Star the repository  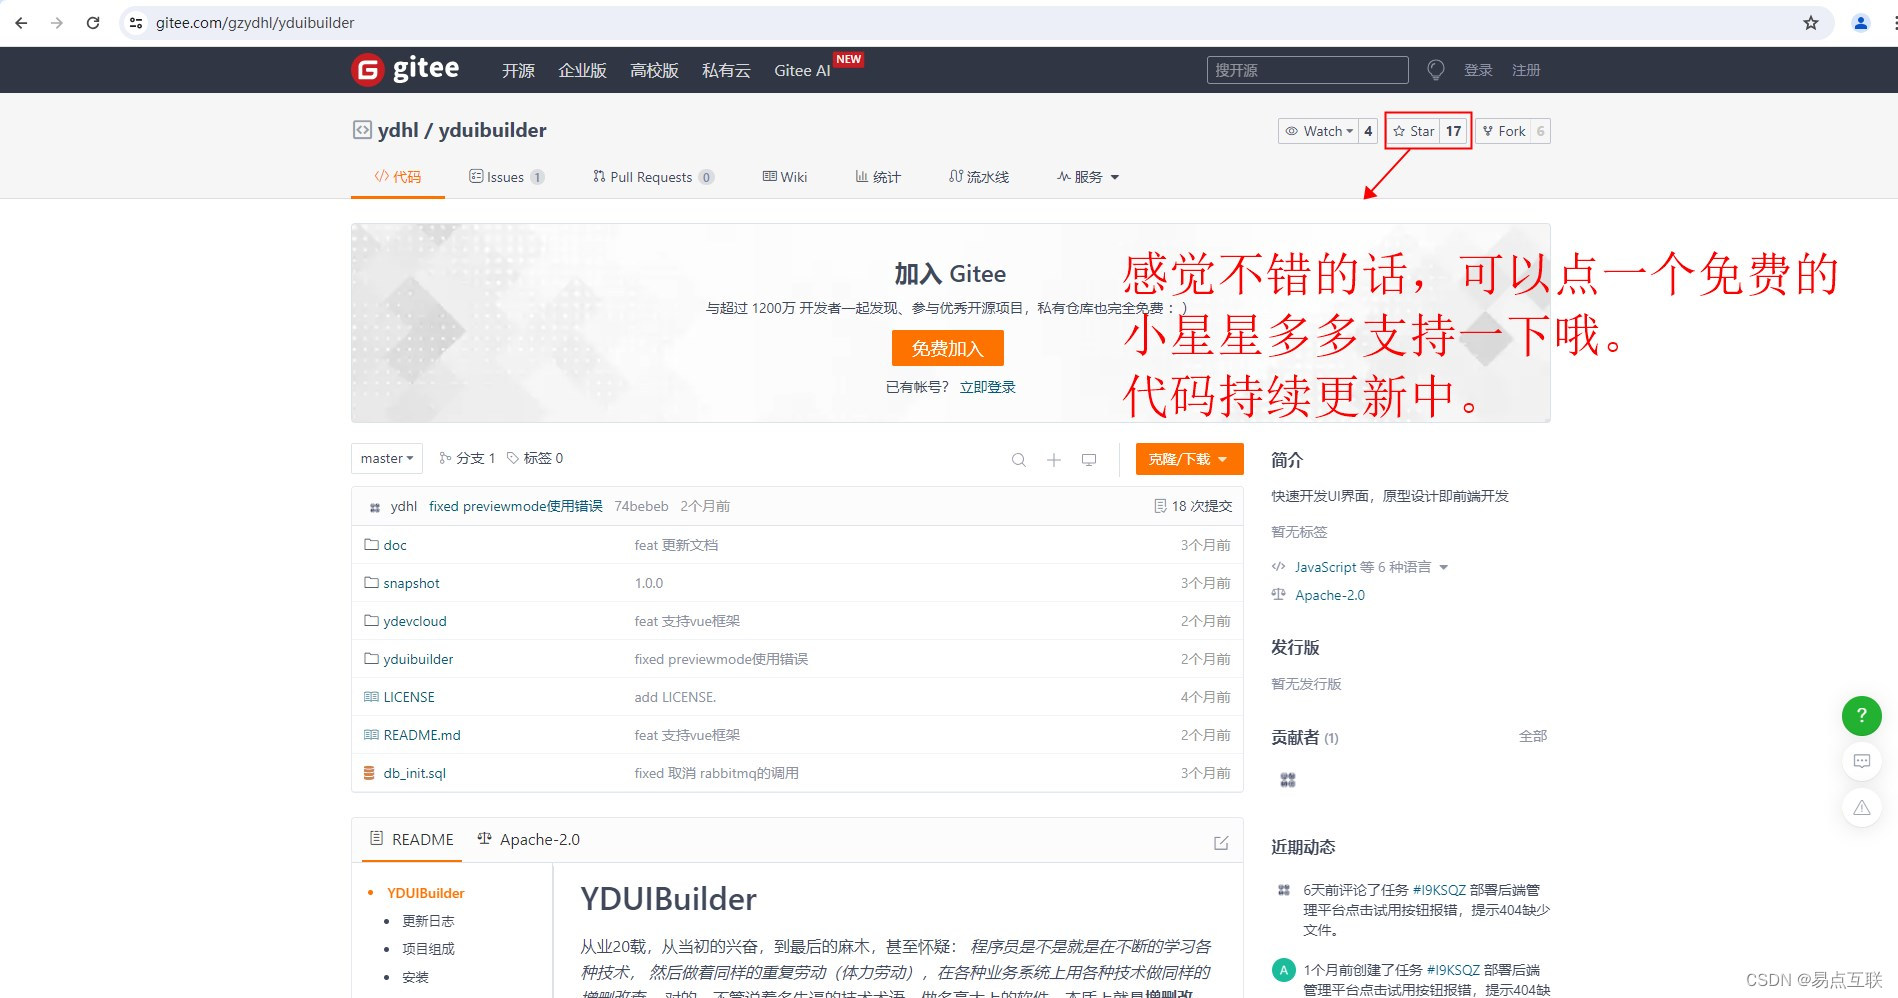pos(1413,131)
